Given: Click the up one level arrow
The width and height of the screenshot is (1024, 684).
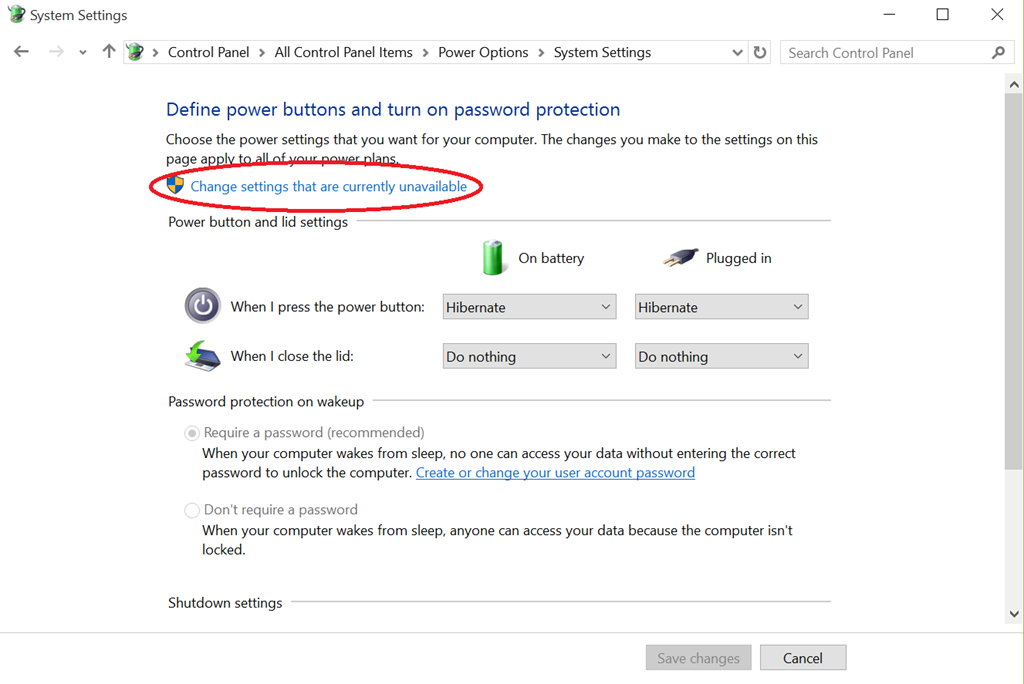Looking at the screenshot, I should pos(108,52).
